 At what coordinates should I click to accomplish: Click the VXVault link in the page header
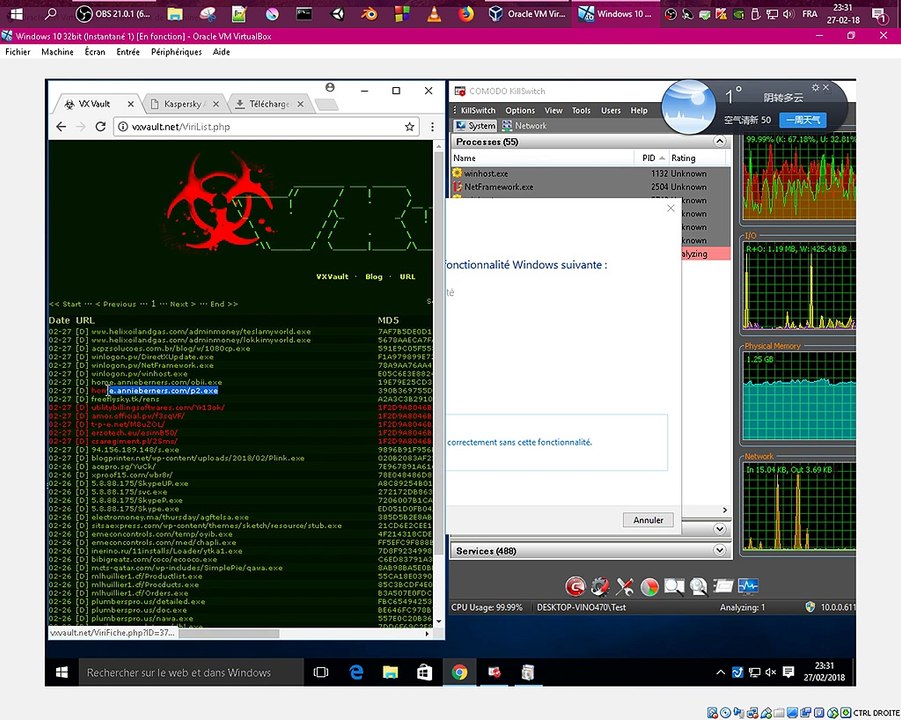click(332, 276)
